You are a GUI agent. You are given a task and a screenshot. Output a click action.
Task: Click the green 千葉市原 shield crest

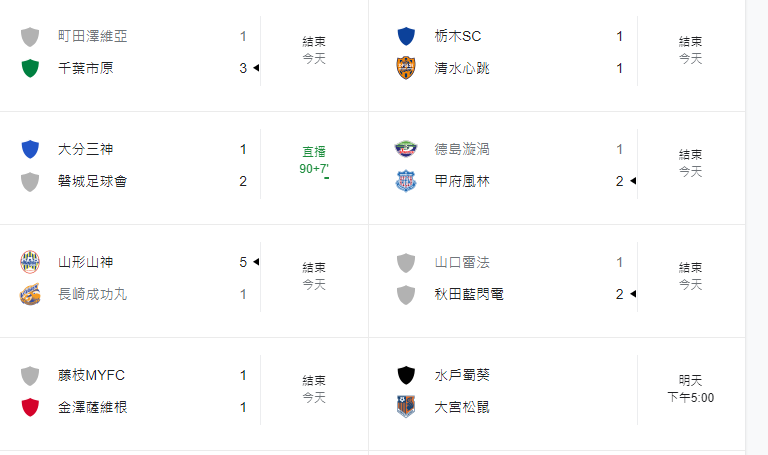click(x=30, y=68)
